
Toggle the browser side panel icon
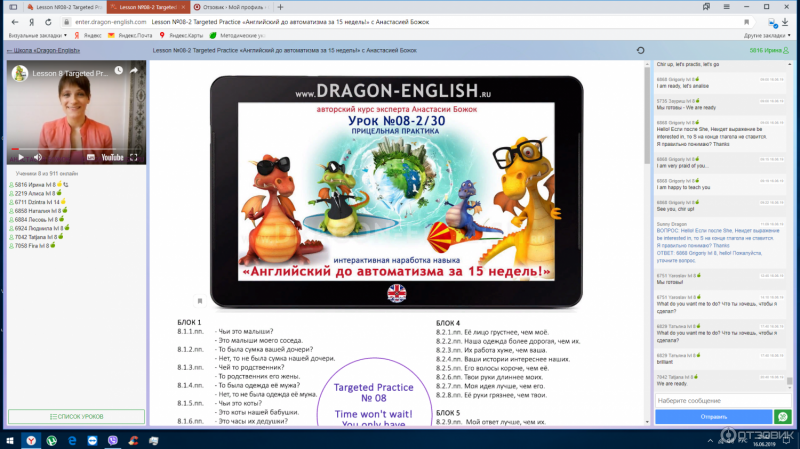(x=13, y=7)
